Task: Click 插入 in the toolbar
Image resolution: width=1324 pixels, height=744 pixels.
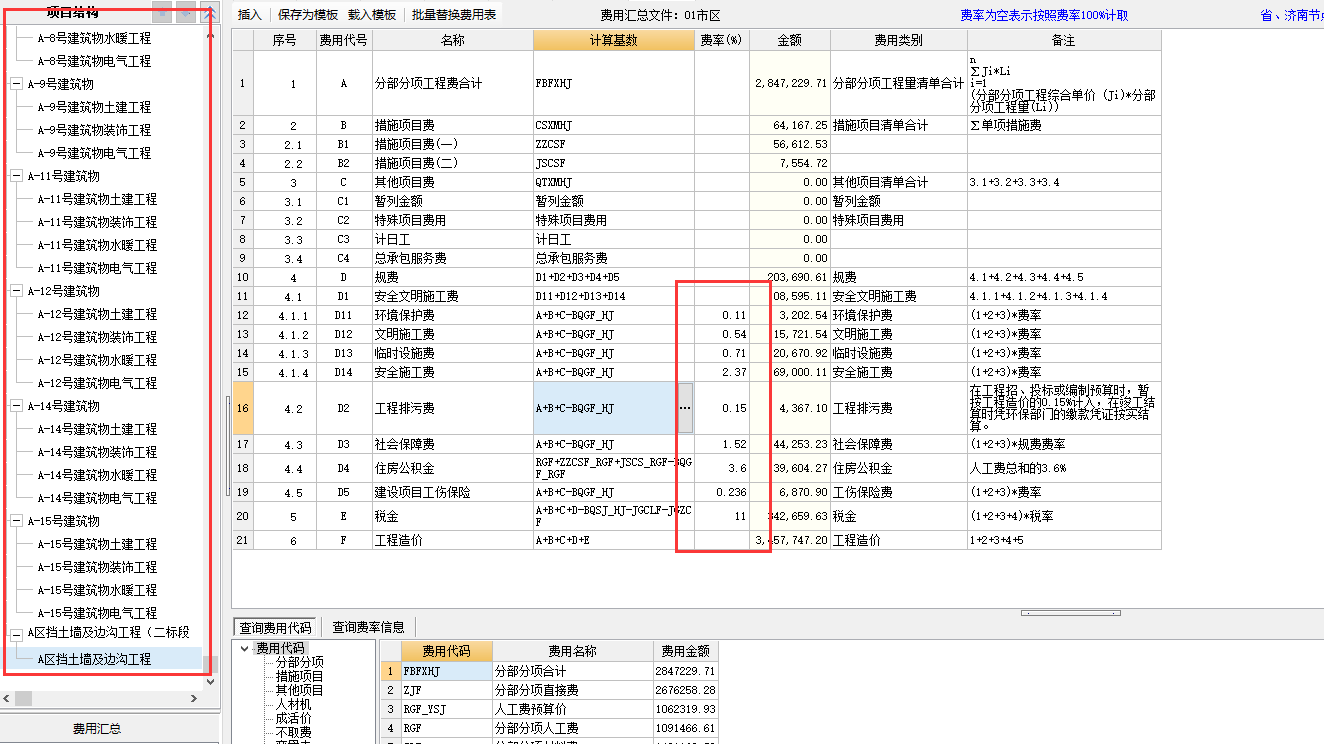Action: coord(250,15)
